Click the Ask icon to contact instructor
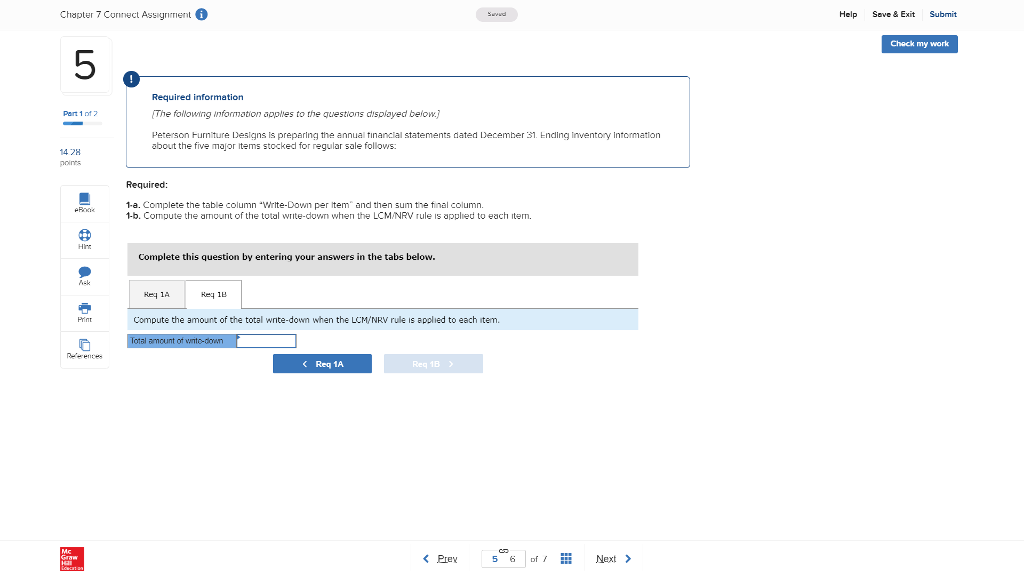This screenshot has width=1024, height=576. pyautogui.click(x=84, y=275)
